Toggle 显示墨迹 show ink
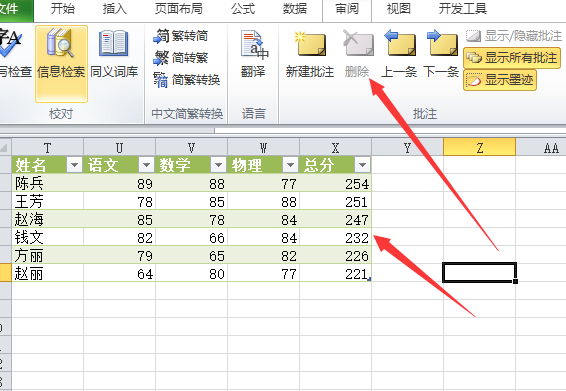 pyautogui.click(x=500, y=80)
